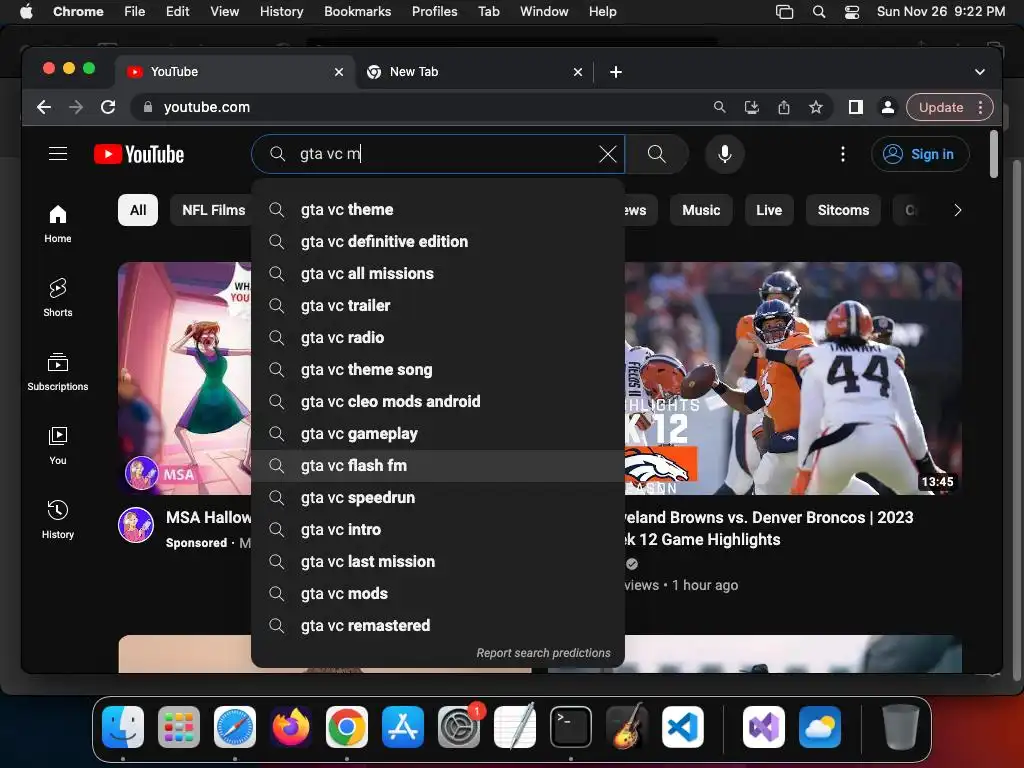
Task: Open the Browns vs. Broncos highlights thumbnail
Action: (793, 378)
